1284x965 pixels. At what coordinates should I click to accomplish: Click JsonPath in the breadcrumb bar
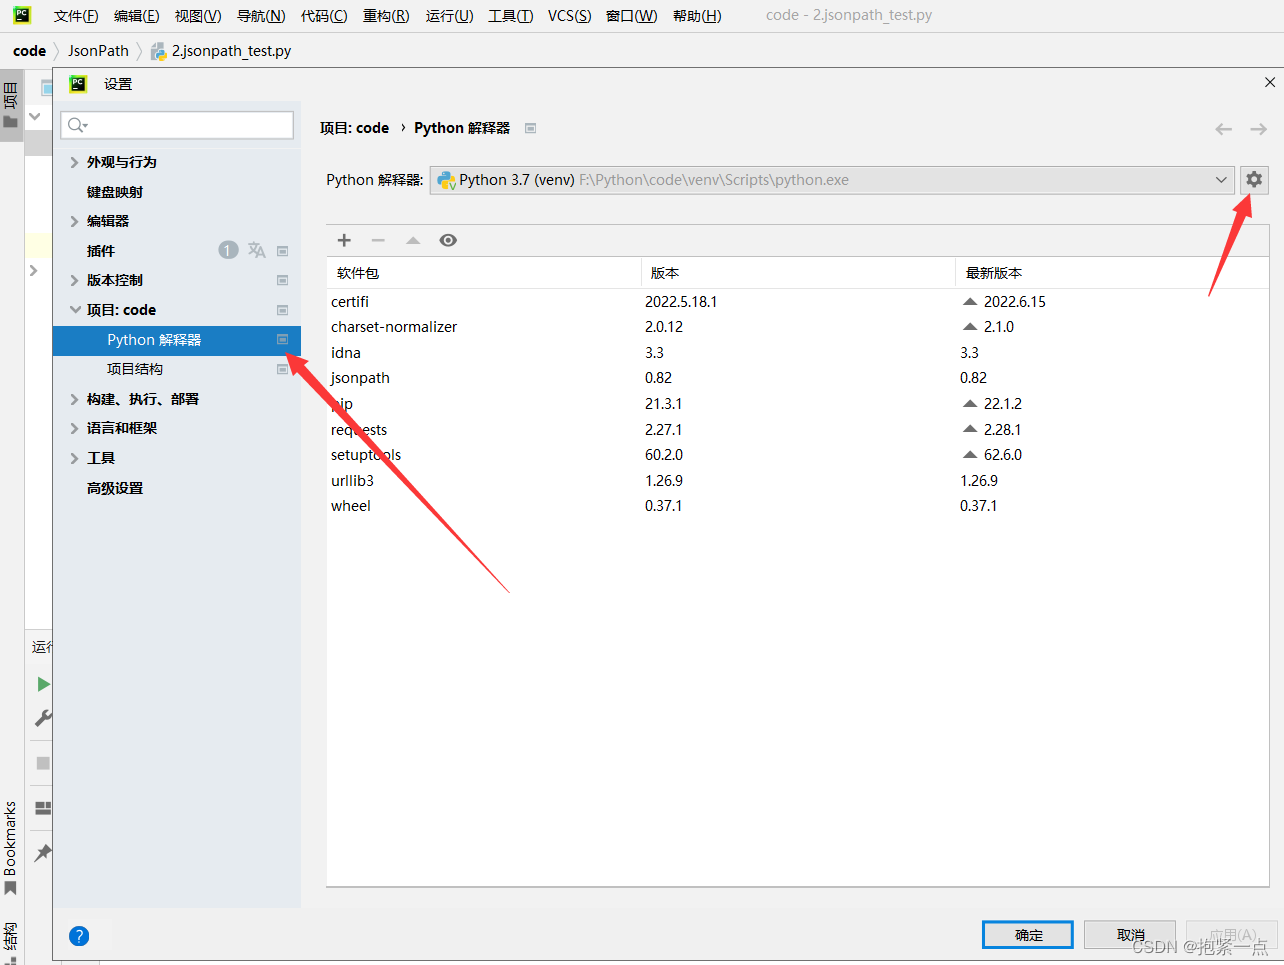tap(98, 51)
